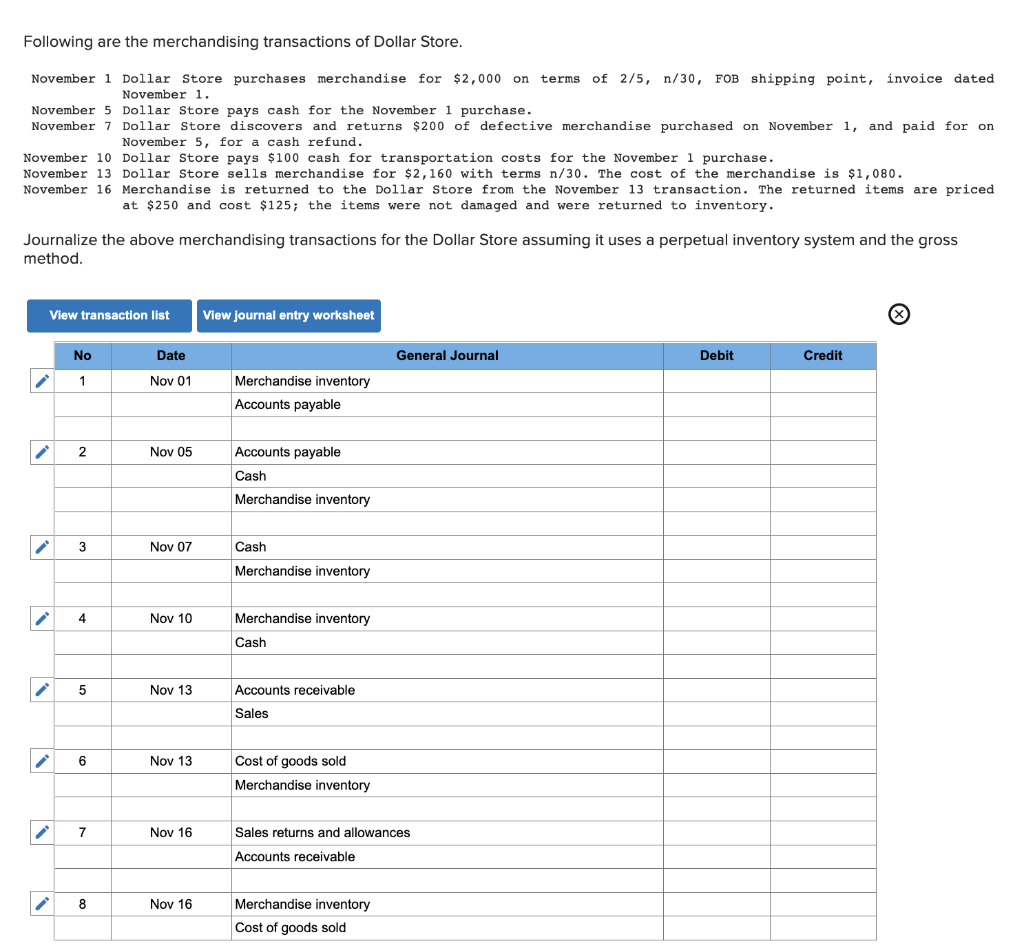Screen dimensions: 1024x948
Task: Click the Credit cell for Sales Nov 13
Action: [823, 713]
